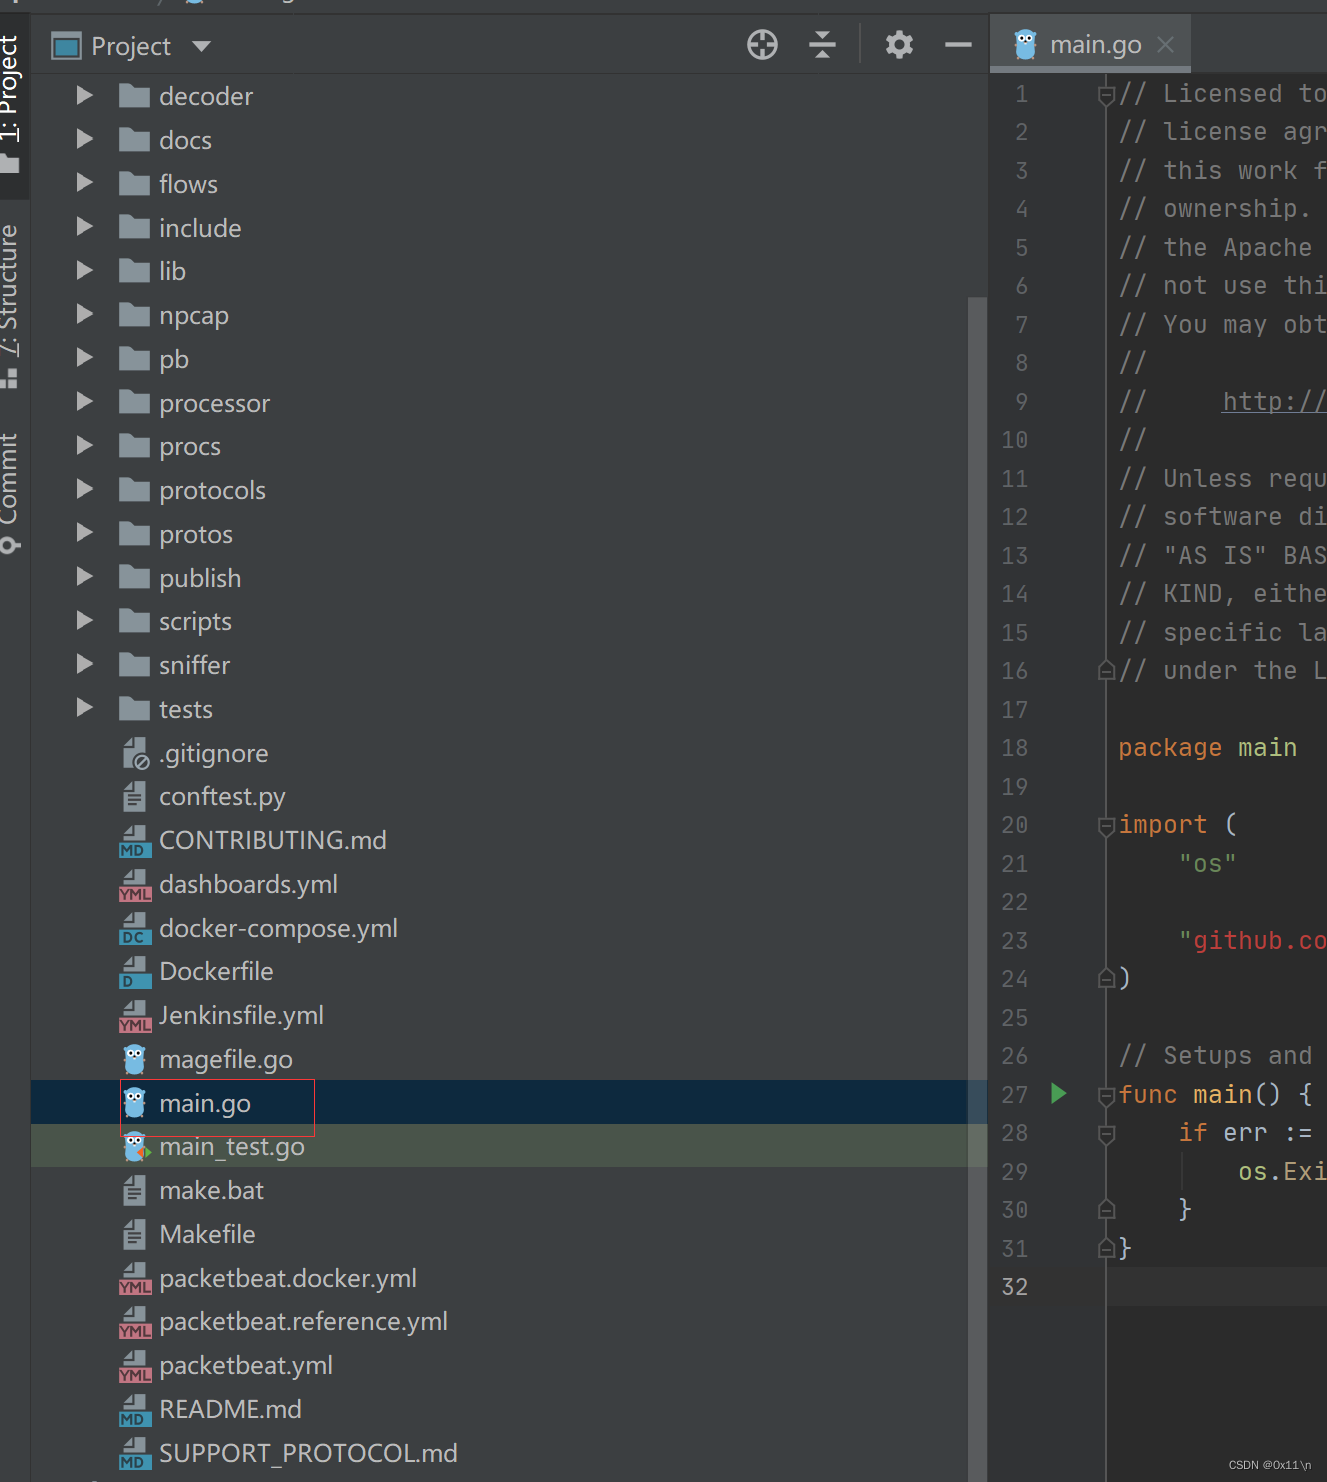Expand the decoder folder
Image resolution: width=1327 pixels, height=1482 pixels.
point(84,95)
